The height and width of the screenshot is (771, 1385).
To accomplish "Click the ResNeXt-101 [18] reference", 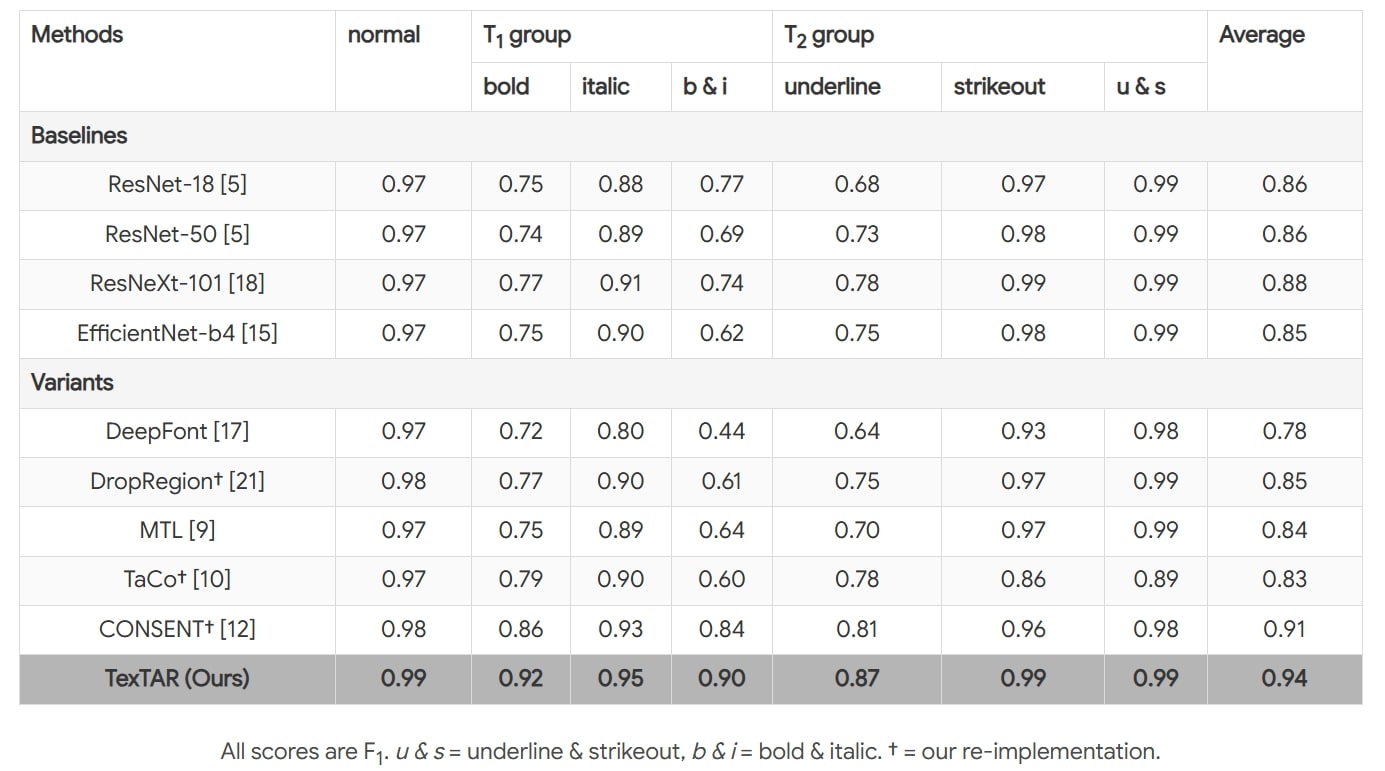I will coord(177,283).
